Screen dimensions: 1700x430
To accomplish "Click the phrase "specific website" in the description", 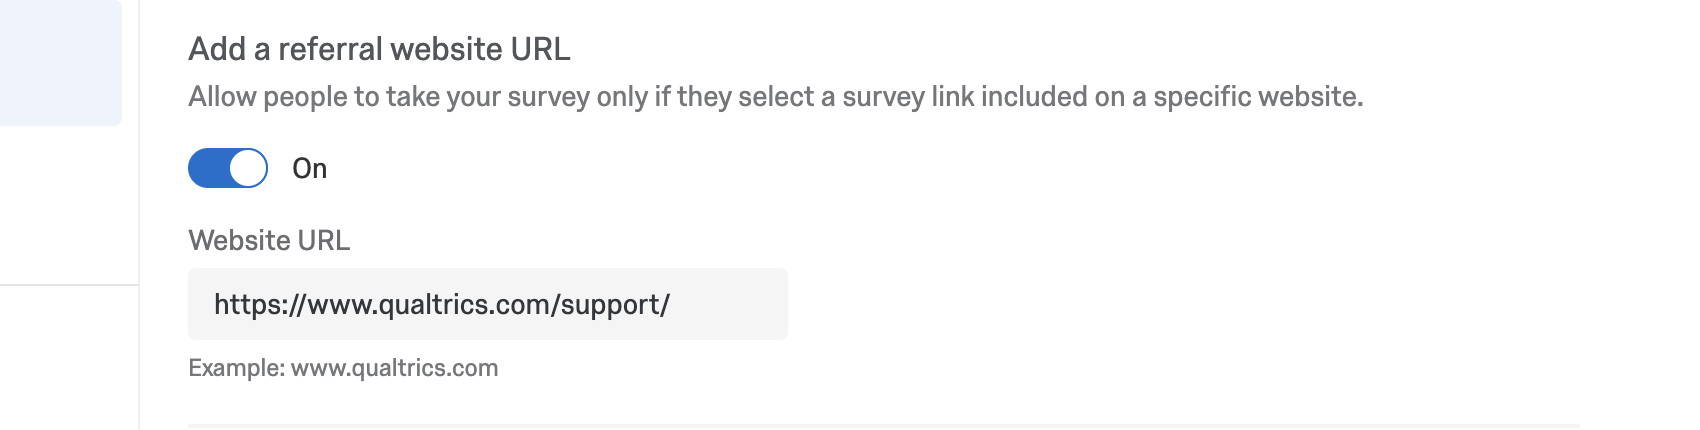I will click(1257, 97).
